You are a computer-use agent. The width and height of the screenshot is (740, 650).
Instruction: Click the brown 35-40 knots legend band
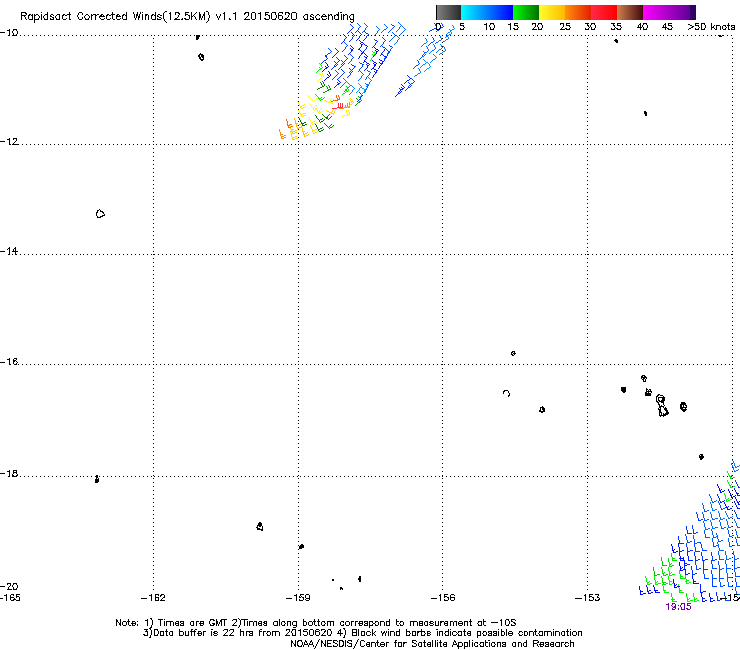click(630, 12)
